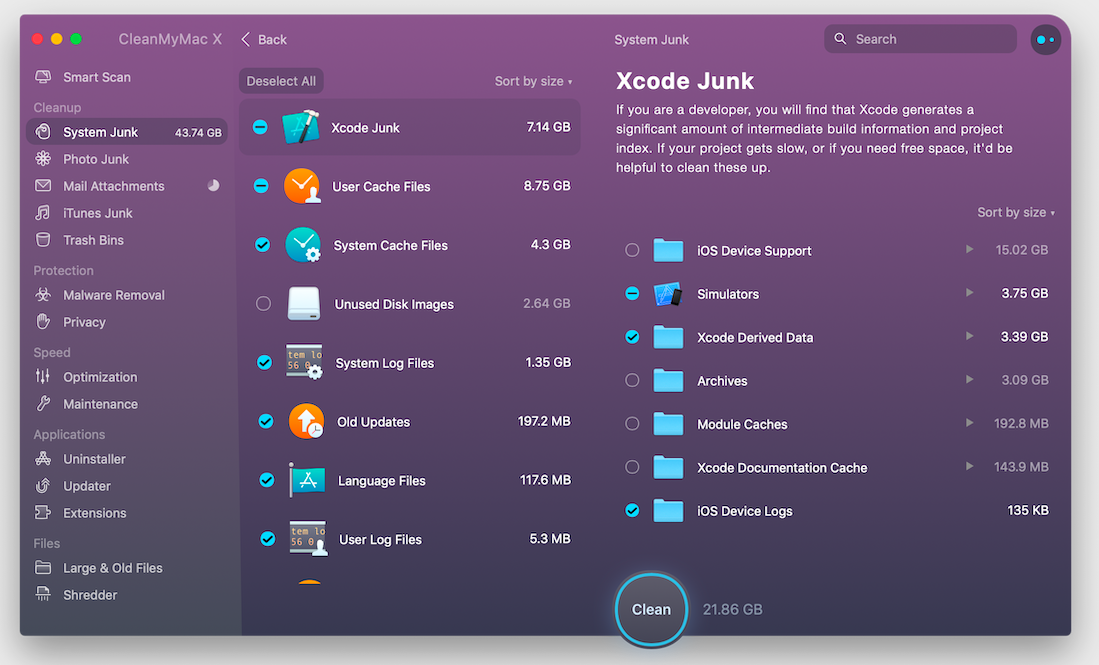Viewport: 1099px width, 665px height.
Task: Uncheck Language Files
Action: click(x=266, y=480)
